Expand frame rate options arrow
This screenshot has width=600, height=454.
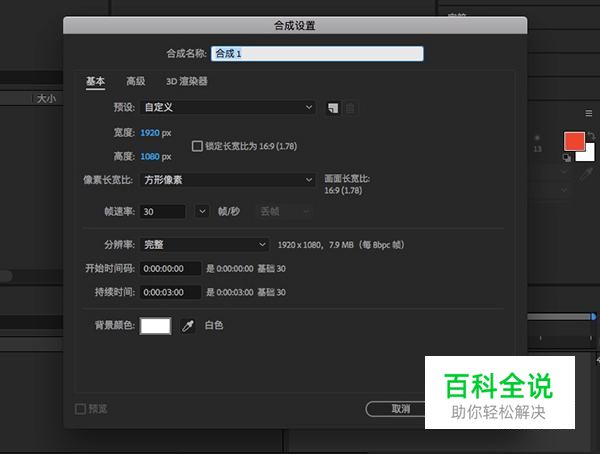pos(202,211)
